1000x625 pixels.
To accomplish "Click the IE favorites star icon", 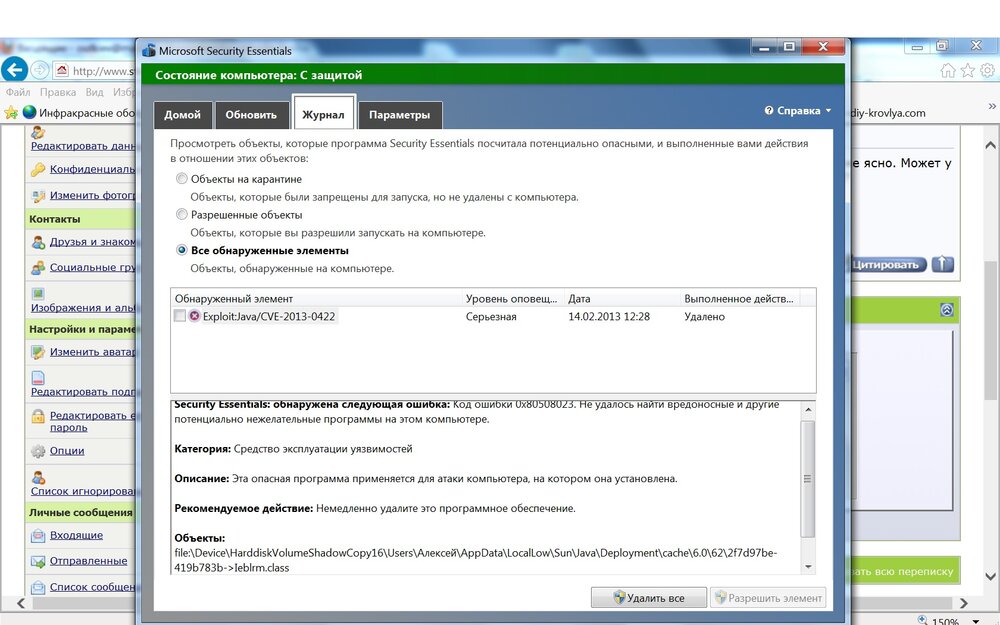I will (x=968, y=71).
